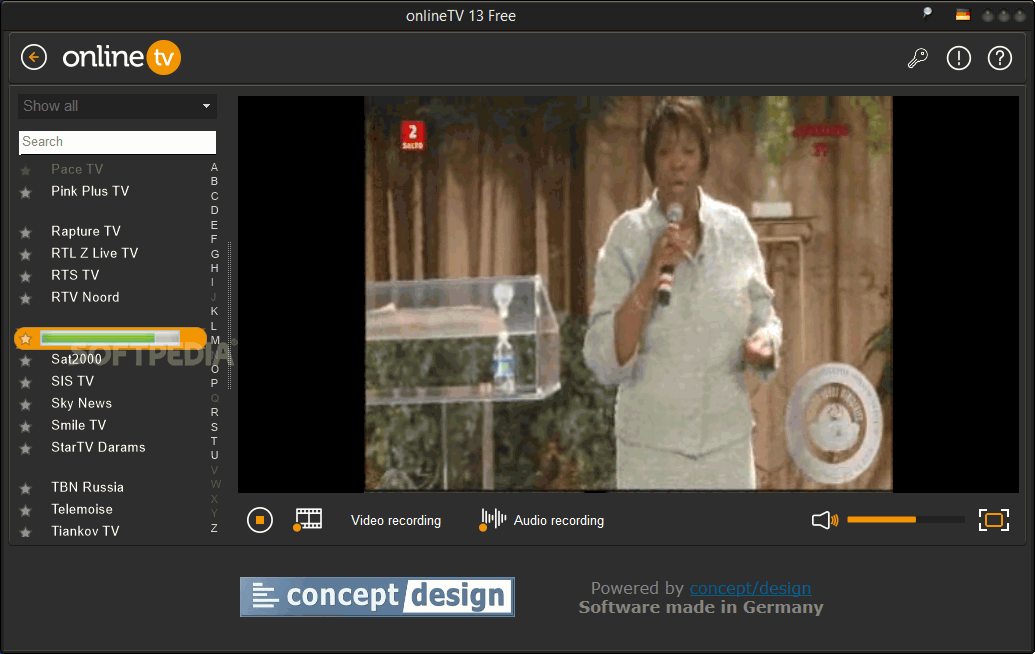Open the concept/design link
The image size is (1035, 654).
click(x=751, y=588)
